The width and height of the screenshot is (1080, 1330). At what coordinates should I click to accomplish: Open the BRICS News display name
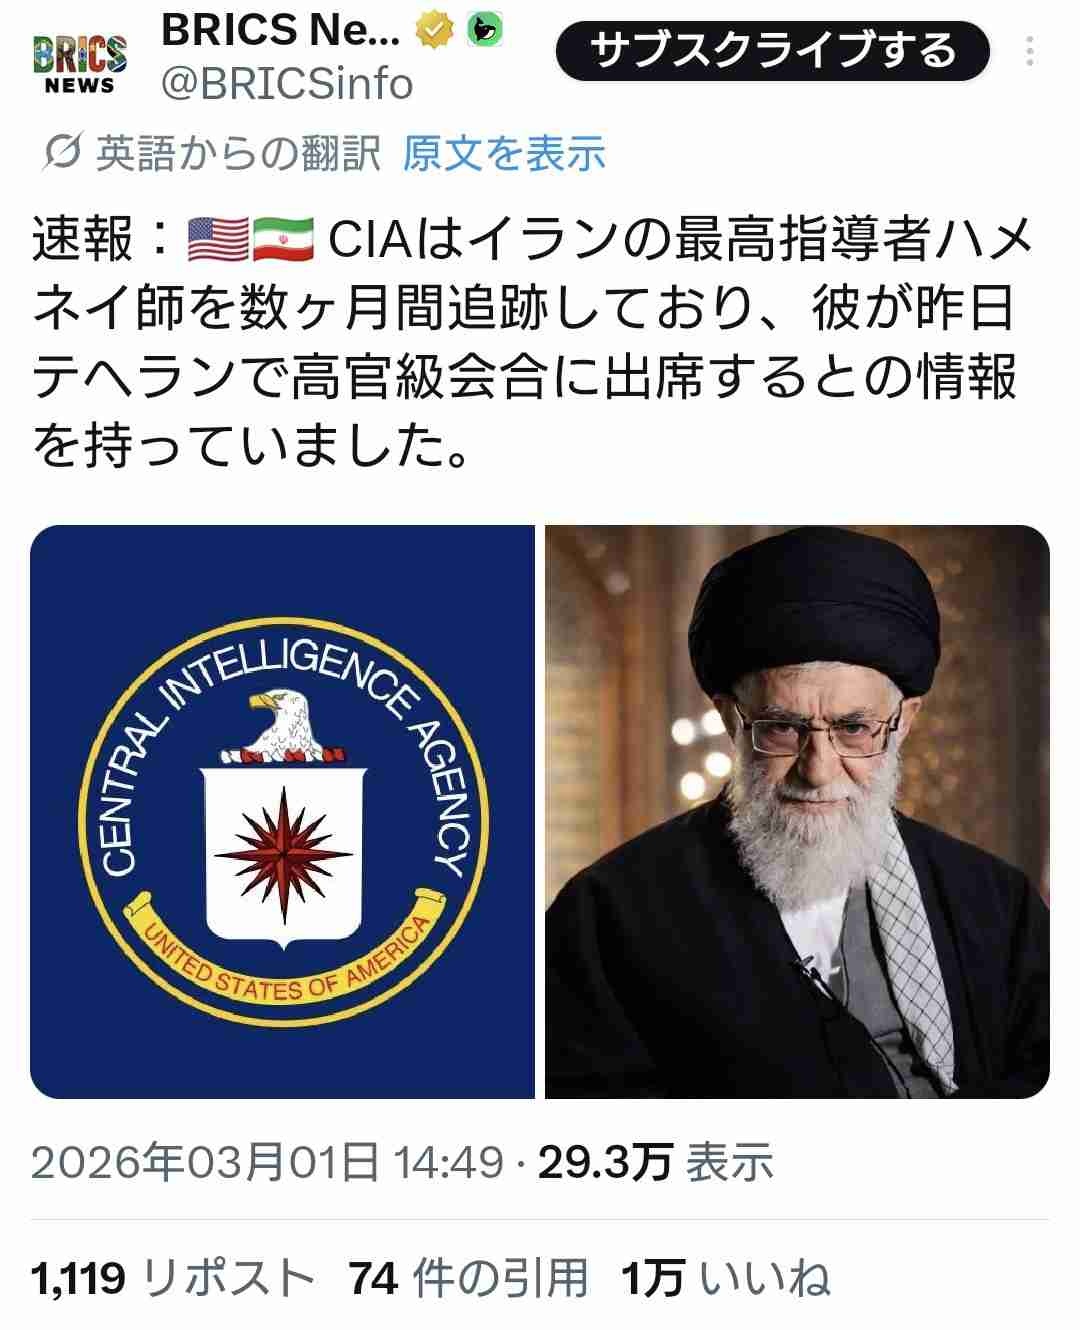(281, 32)
